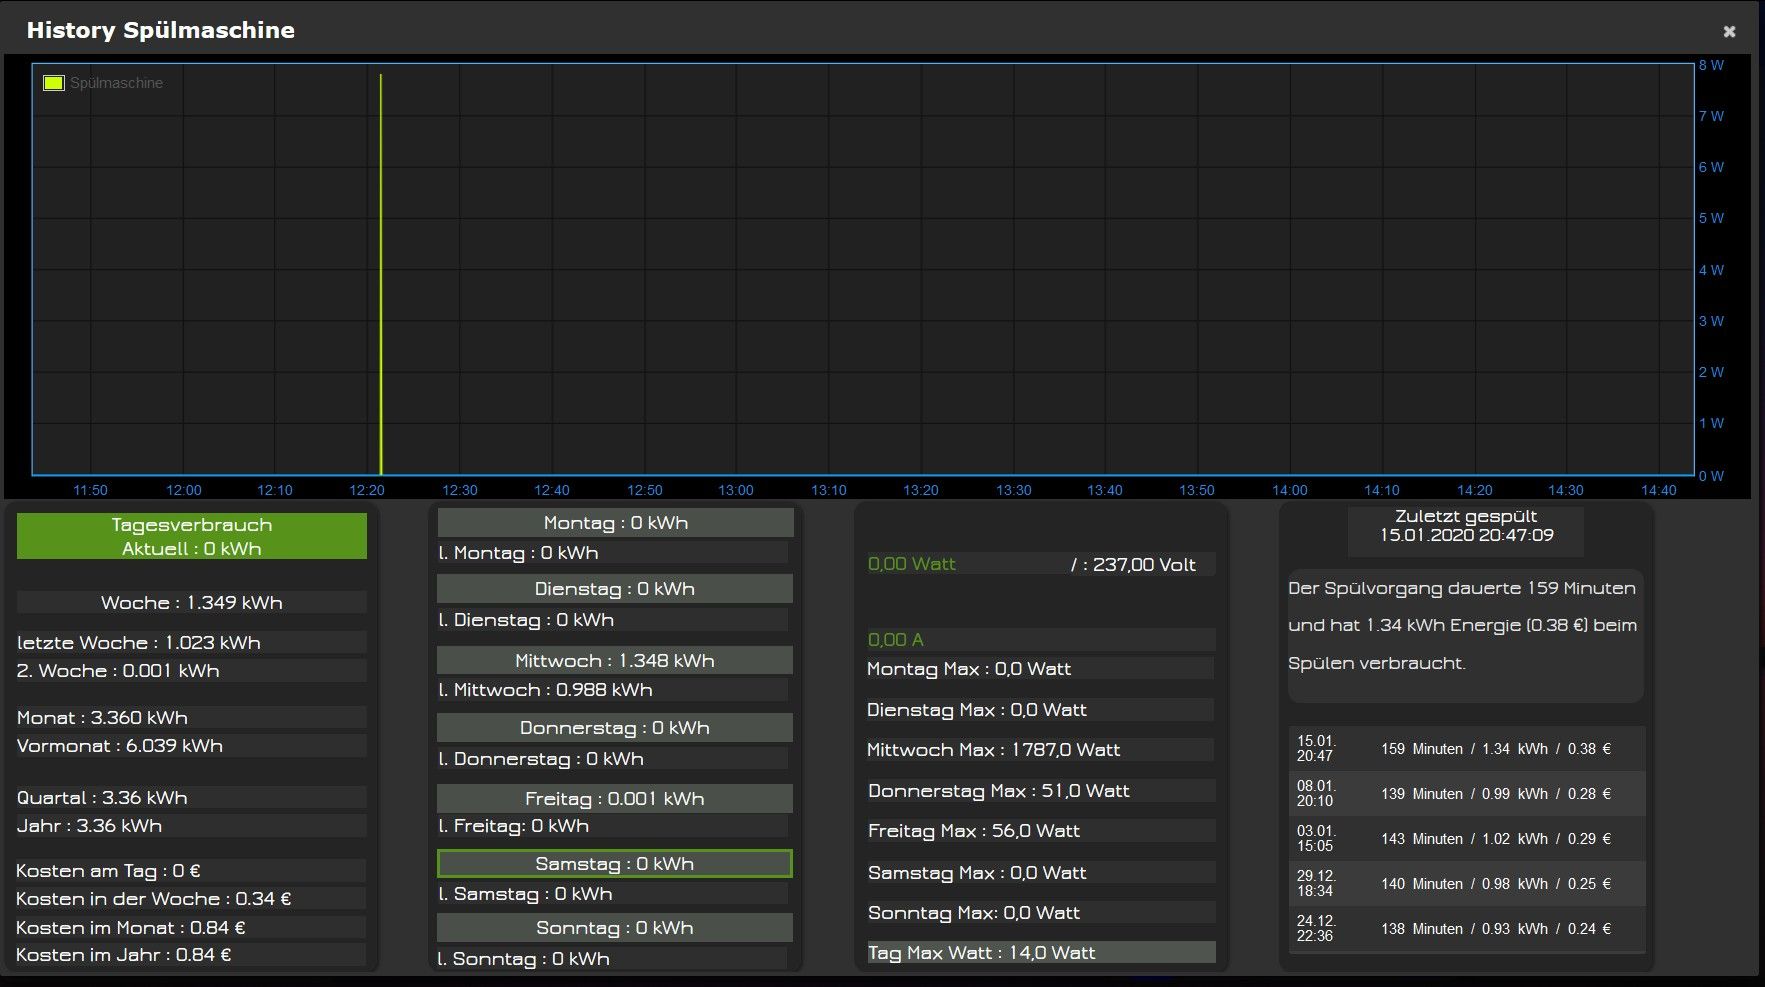Viewport: 1765px width, 987px height.
Task: Click the 14:40 time axis label
Action: pyautogui.click(x=1658, y=490)
